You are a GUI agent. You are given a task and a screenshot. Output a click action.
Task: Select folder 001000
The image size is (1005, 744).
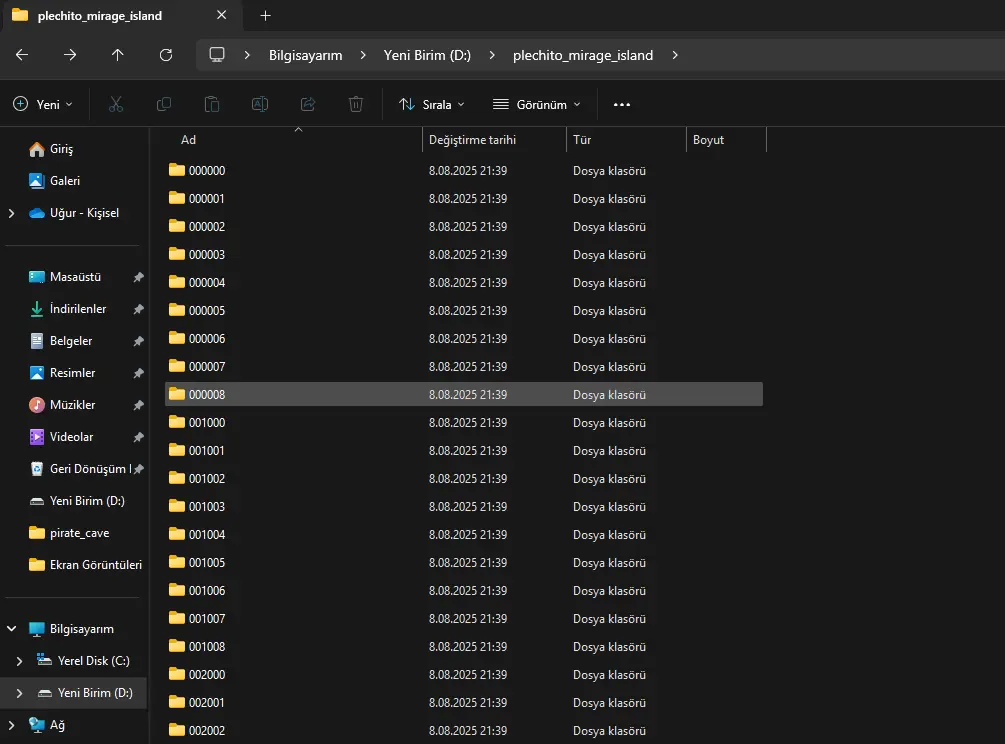coord(464,422)
